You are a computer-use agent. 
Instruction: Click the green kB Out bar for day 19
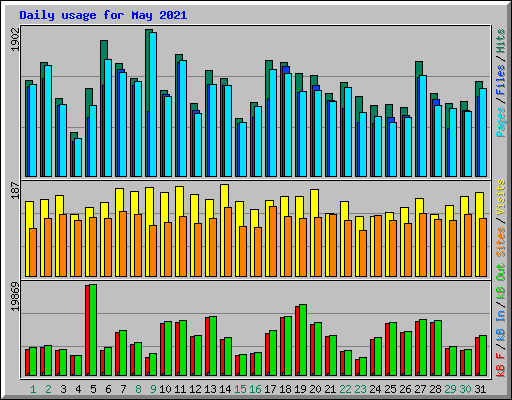303,340
